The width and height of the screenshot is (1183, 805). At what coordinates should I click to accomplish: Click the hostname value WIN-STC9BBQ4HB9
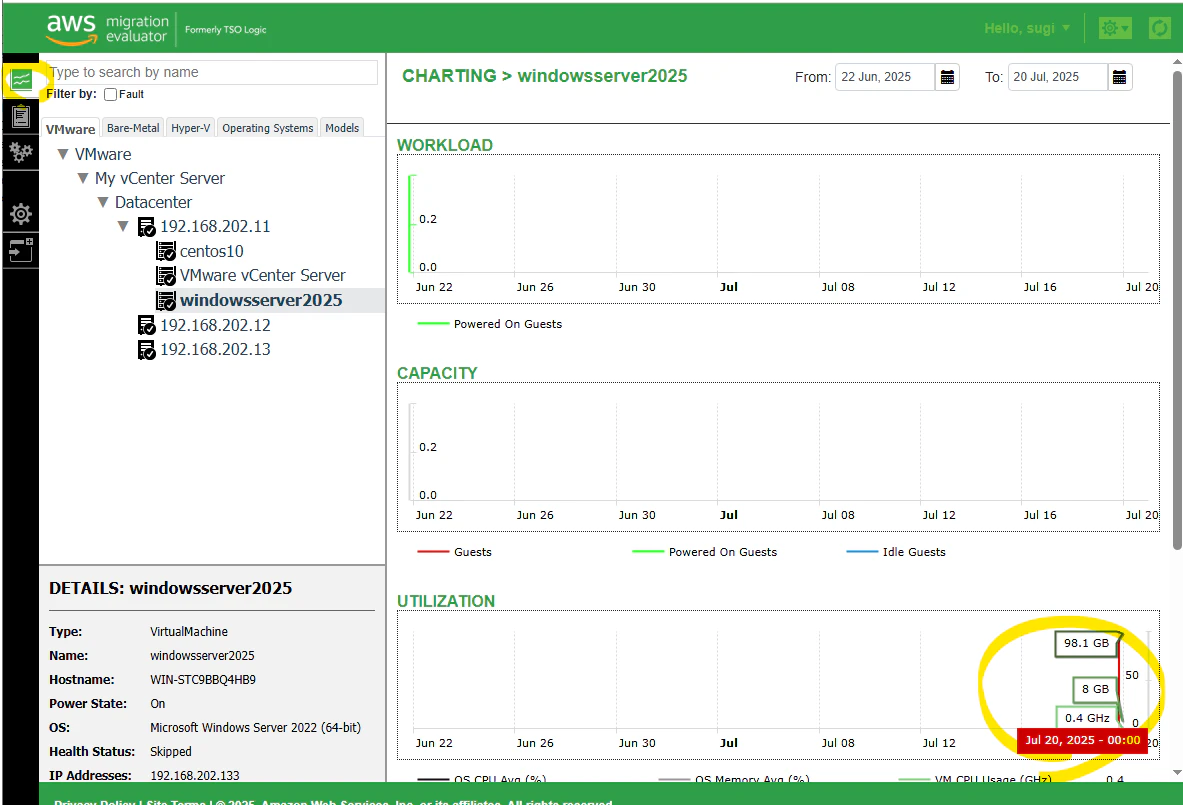pos(203,680)
